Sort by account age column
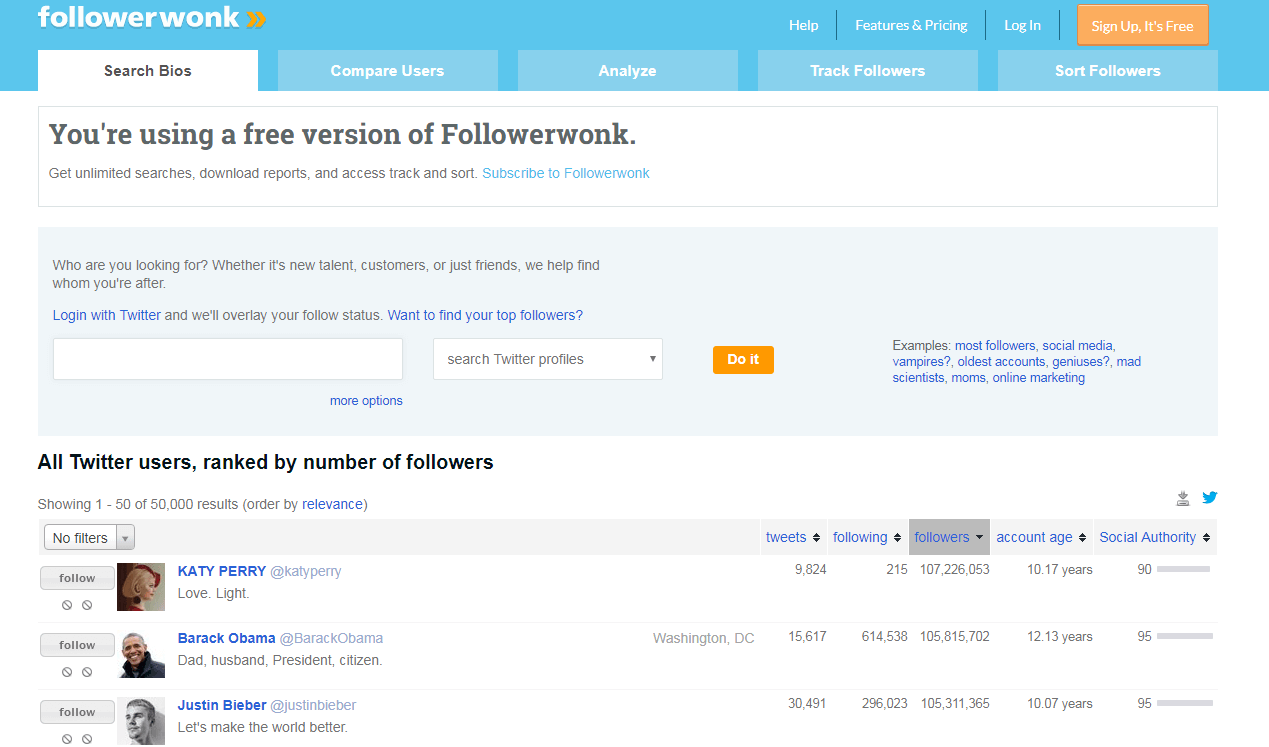The height and width of the screenshot is (747, 1269). click(1041, 537)
